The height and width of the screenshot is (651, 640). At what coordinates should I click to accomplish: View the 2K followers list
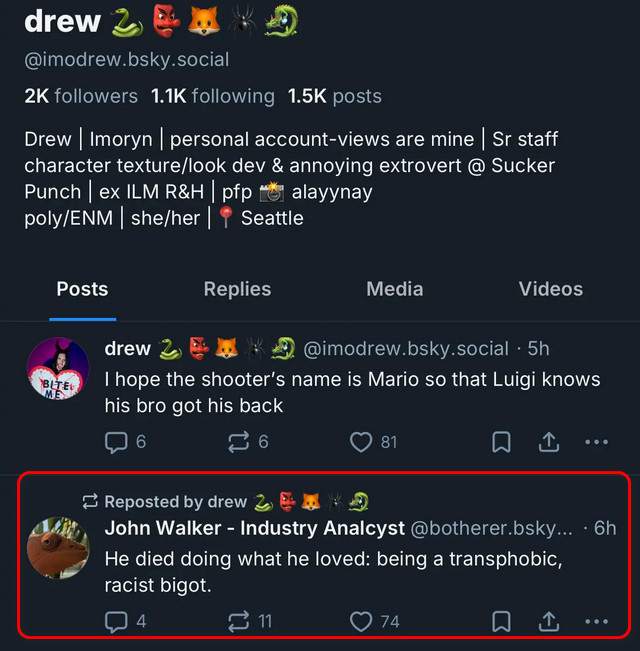(x=81, y=96)
